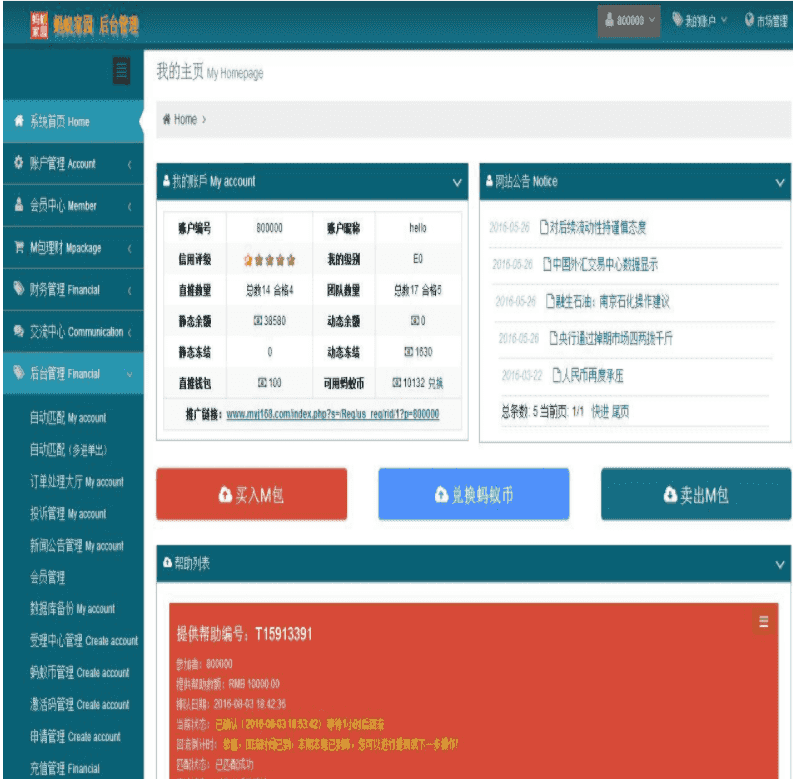Click 快进 pagination link
The image size is (799, 779).
(x=600, y=411)
